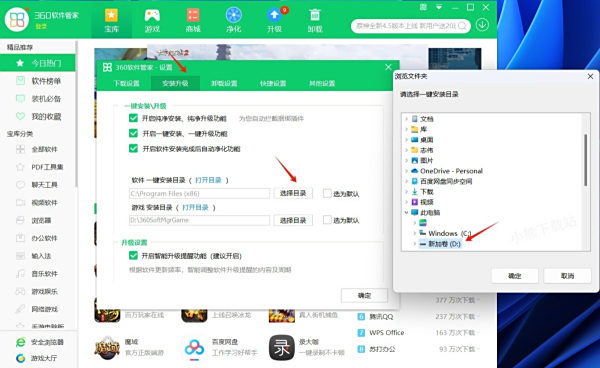Check 选为默认 for software install directory
Image resolution: width=600 pixels, height=368 pixels.
[327, 194]
